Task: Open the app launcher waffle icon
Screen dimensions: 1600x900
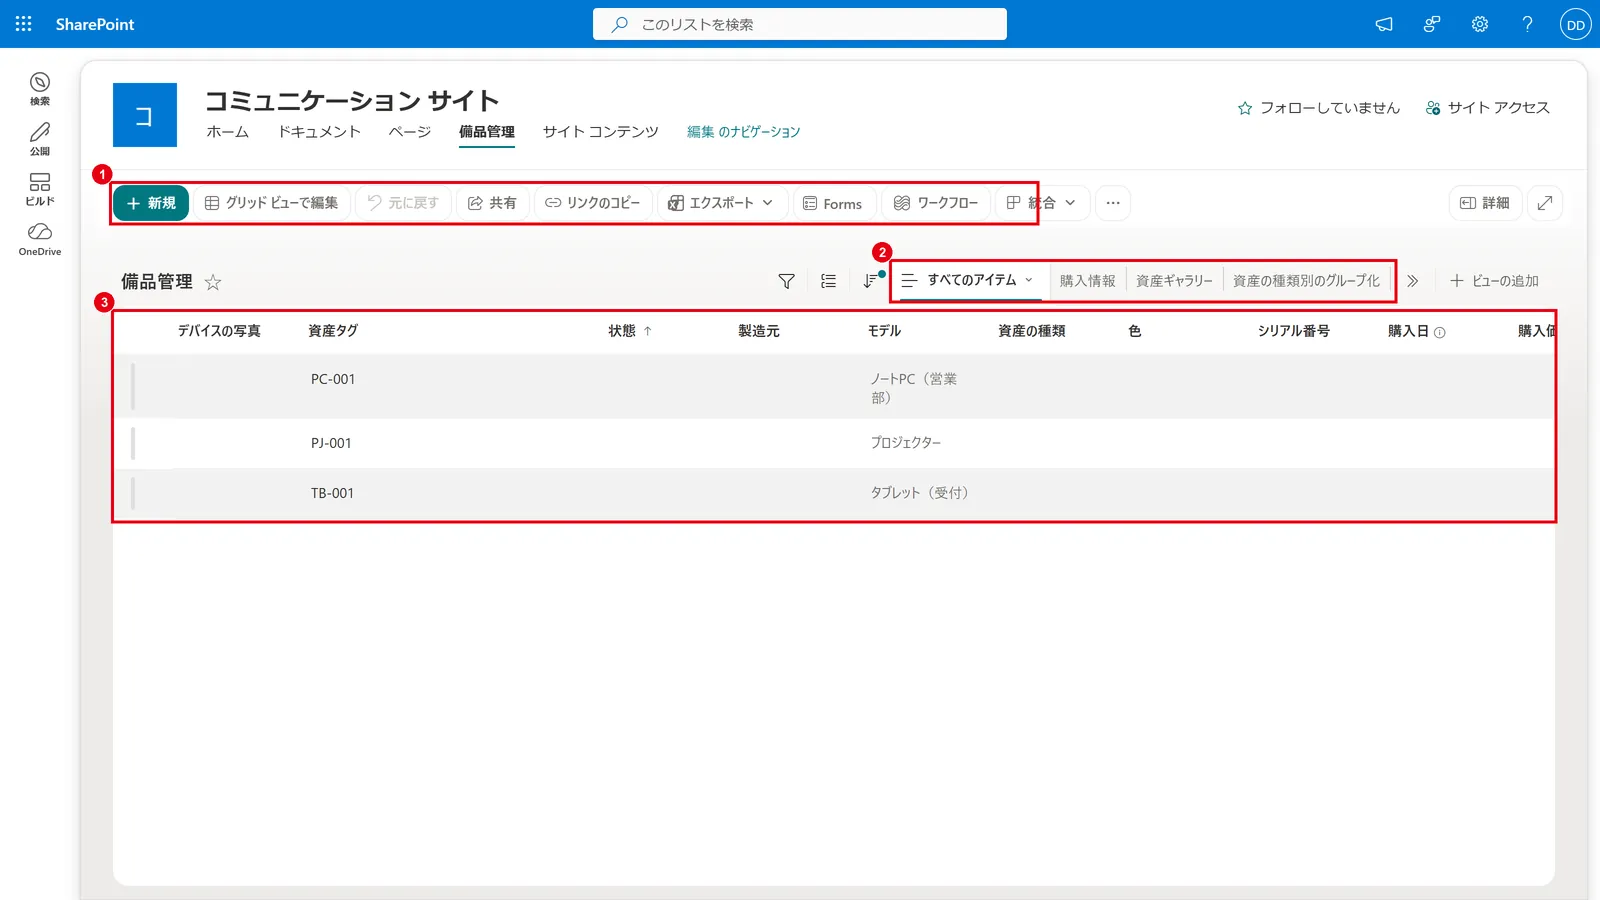Action: tap(24, 24)
